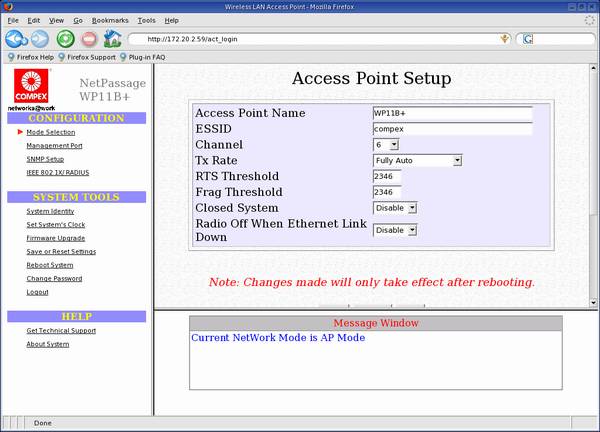Click the 'Current NetWork Mode is AP Mode' message
Screen dimensions: 600x432
[278, 338]
